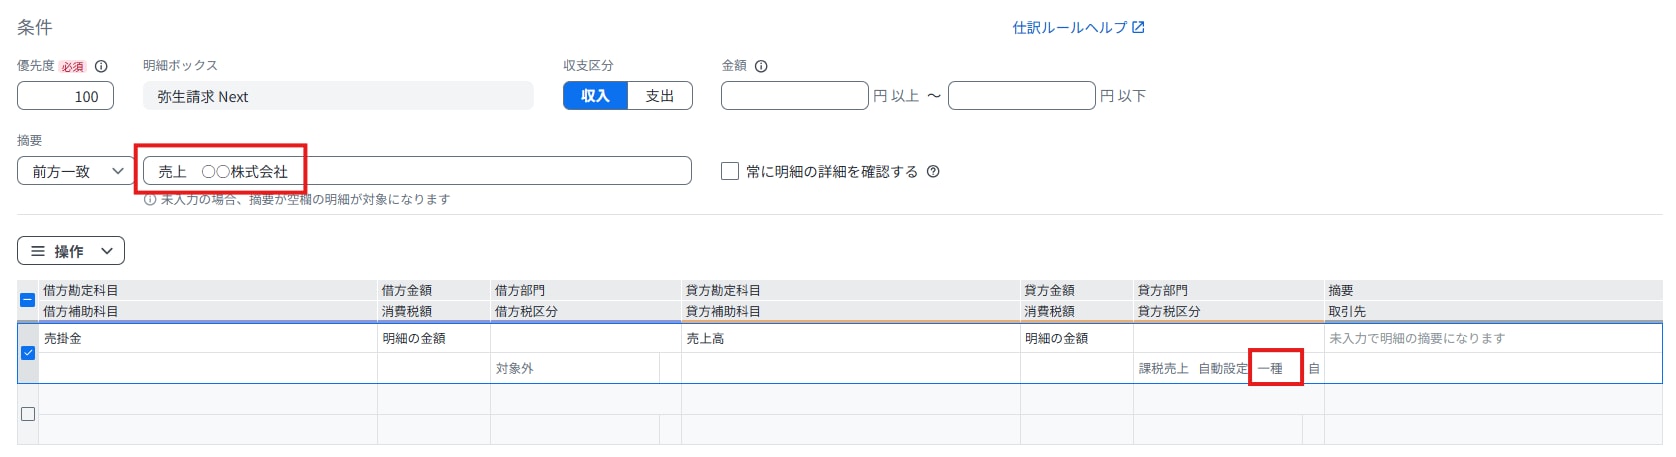Click the help icon after 常に明細の詳細を確認する
This screenshot has height=457, width=1676.
933,171
